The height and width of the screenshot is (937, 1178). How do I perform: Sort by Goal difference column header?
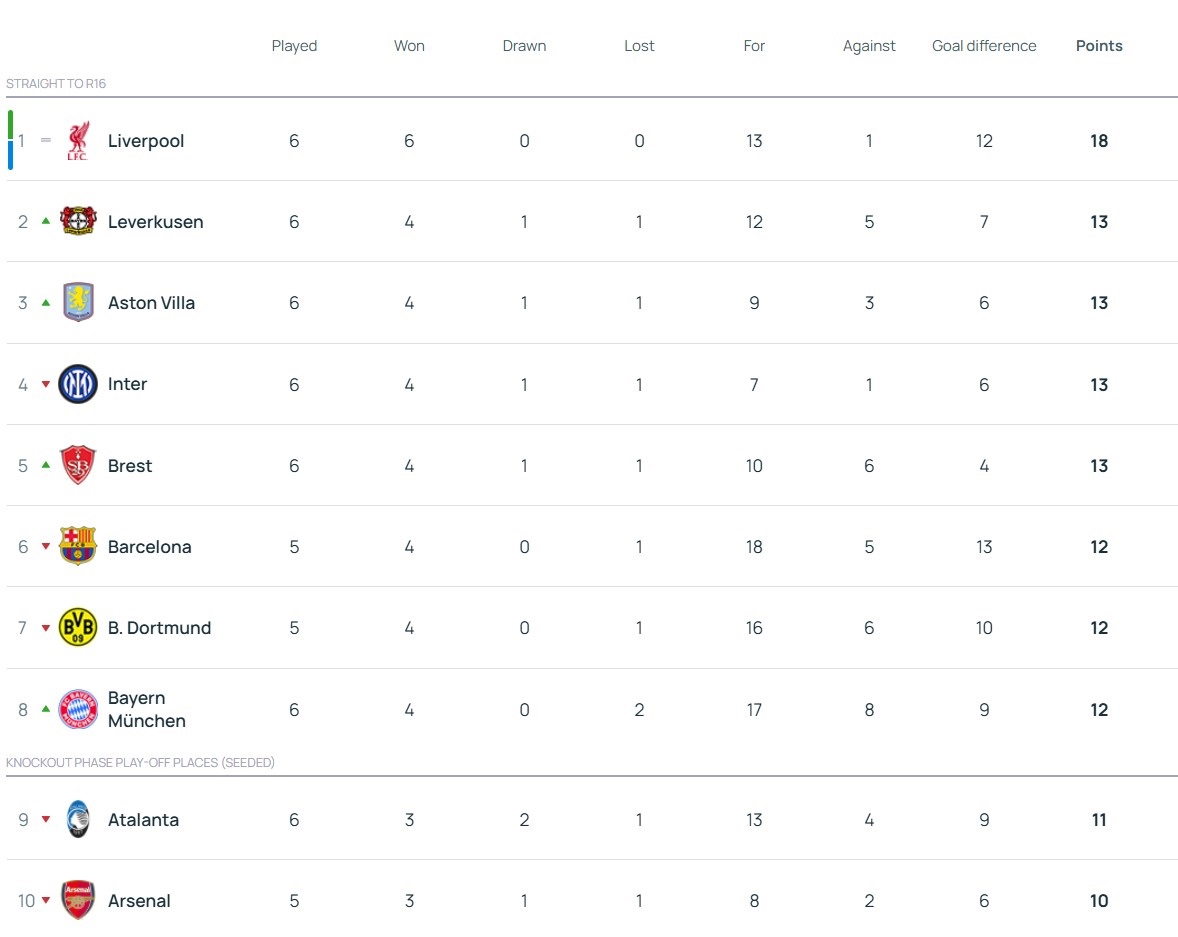coord(984,46)
